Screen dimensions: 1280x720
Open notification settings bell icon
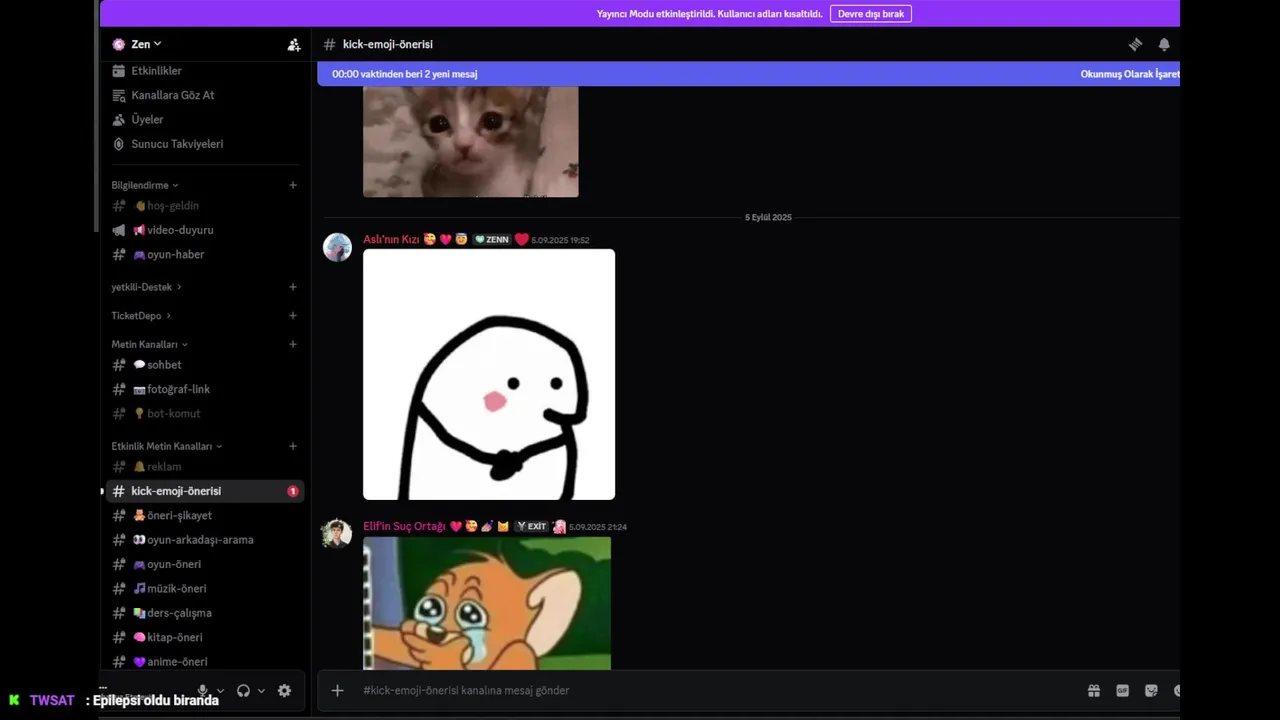pyautogui.click(x=1164, y=44)
